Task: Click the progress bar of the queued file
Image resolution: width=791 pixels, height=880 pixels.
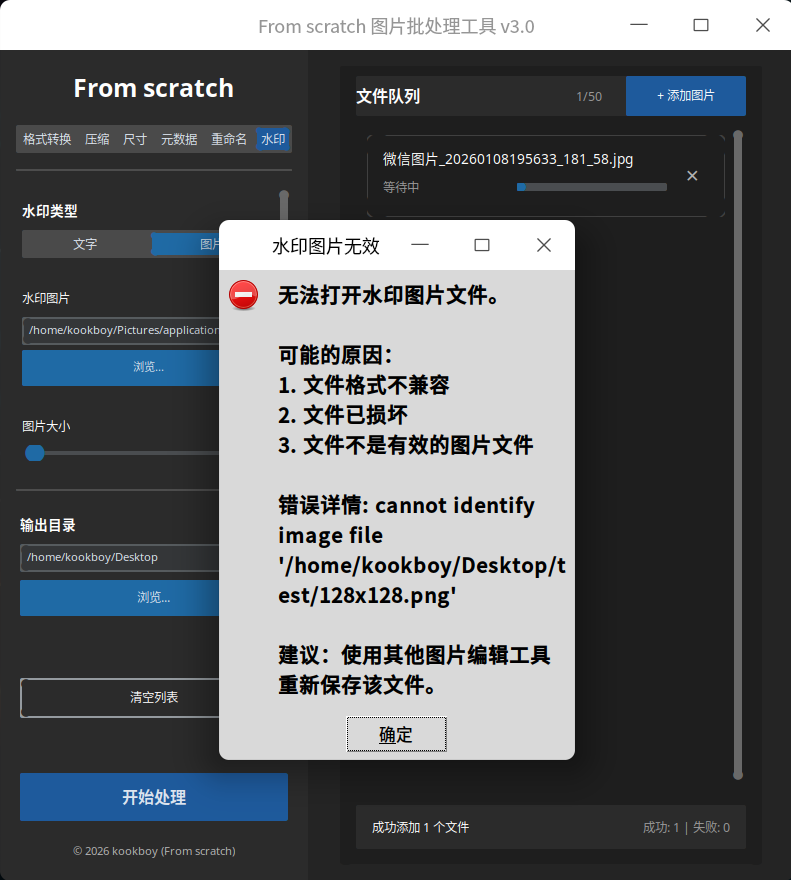Action: point(592,187)
